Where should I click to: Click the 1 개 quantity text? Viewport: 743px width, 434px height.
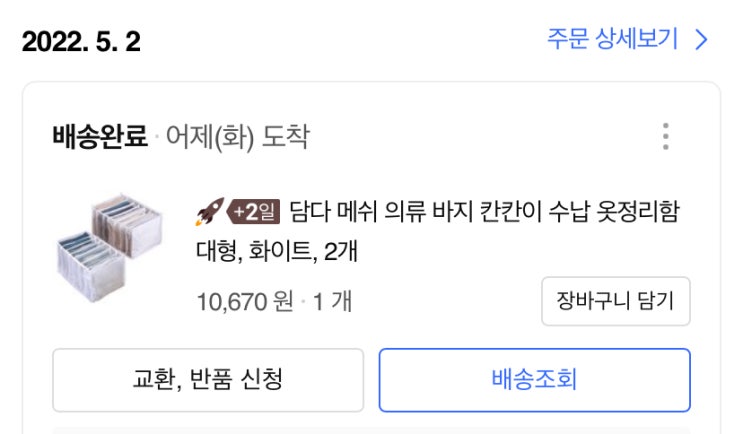pos(329,300)
